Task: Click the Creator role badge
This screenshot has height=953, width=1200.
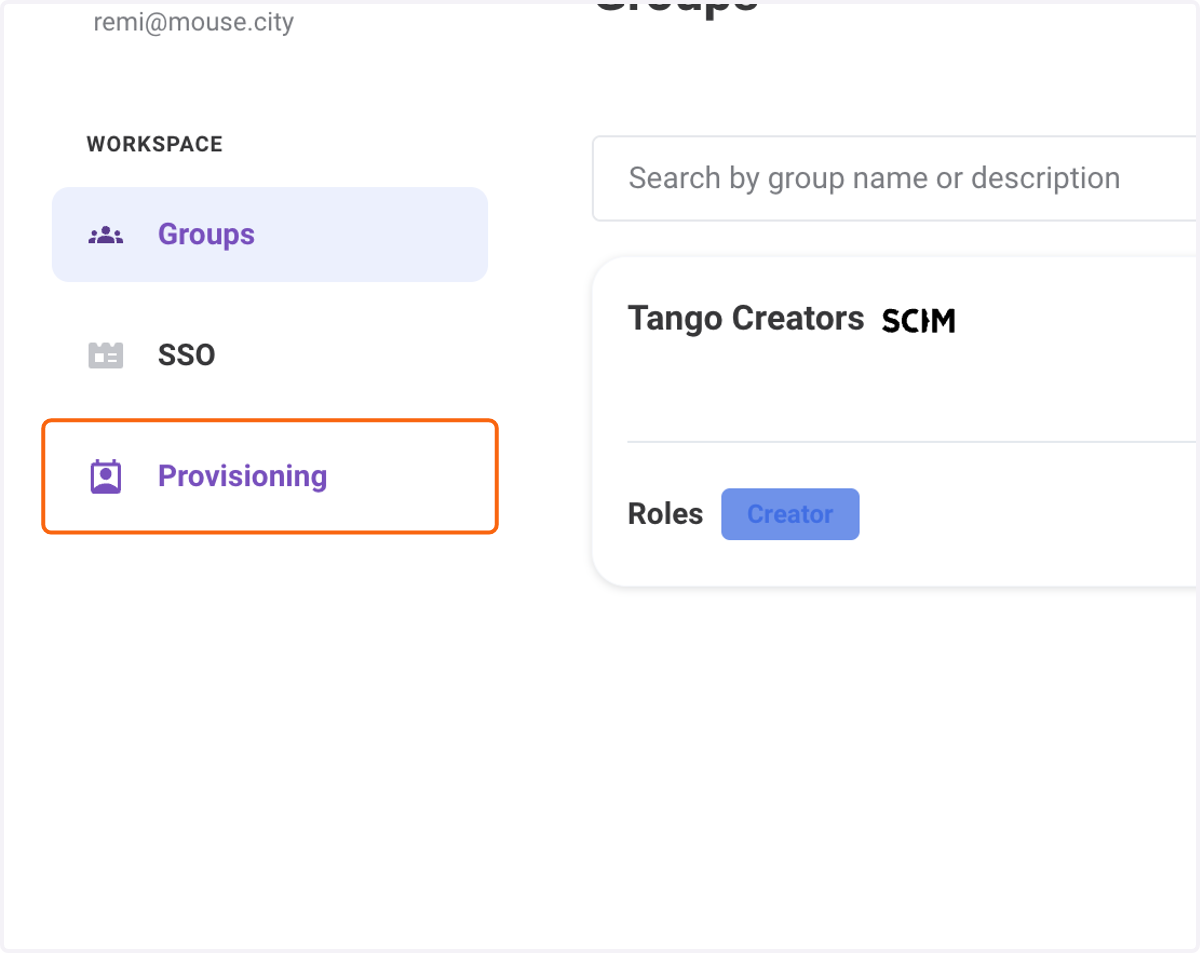Action: pos(790,514)
